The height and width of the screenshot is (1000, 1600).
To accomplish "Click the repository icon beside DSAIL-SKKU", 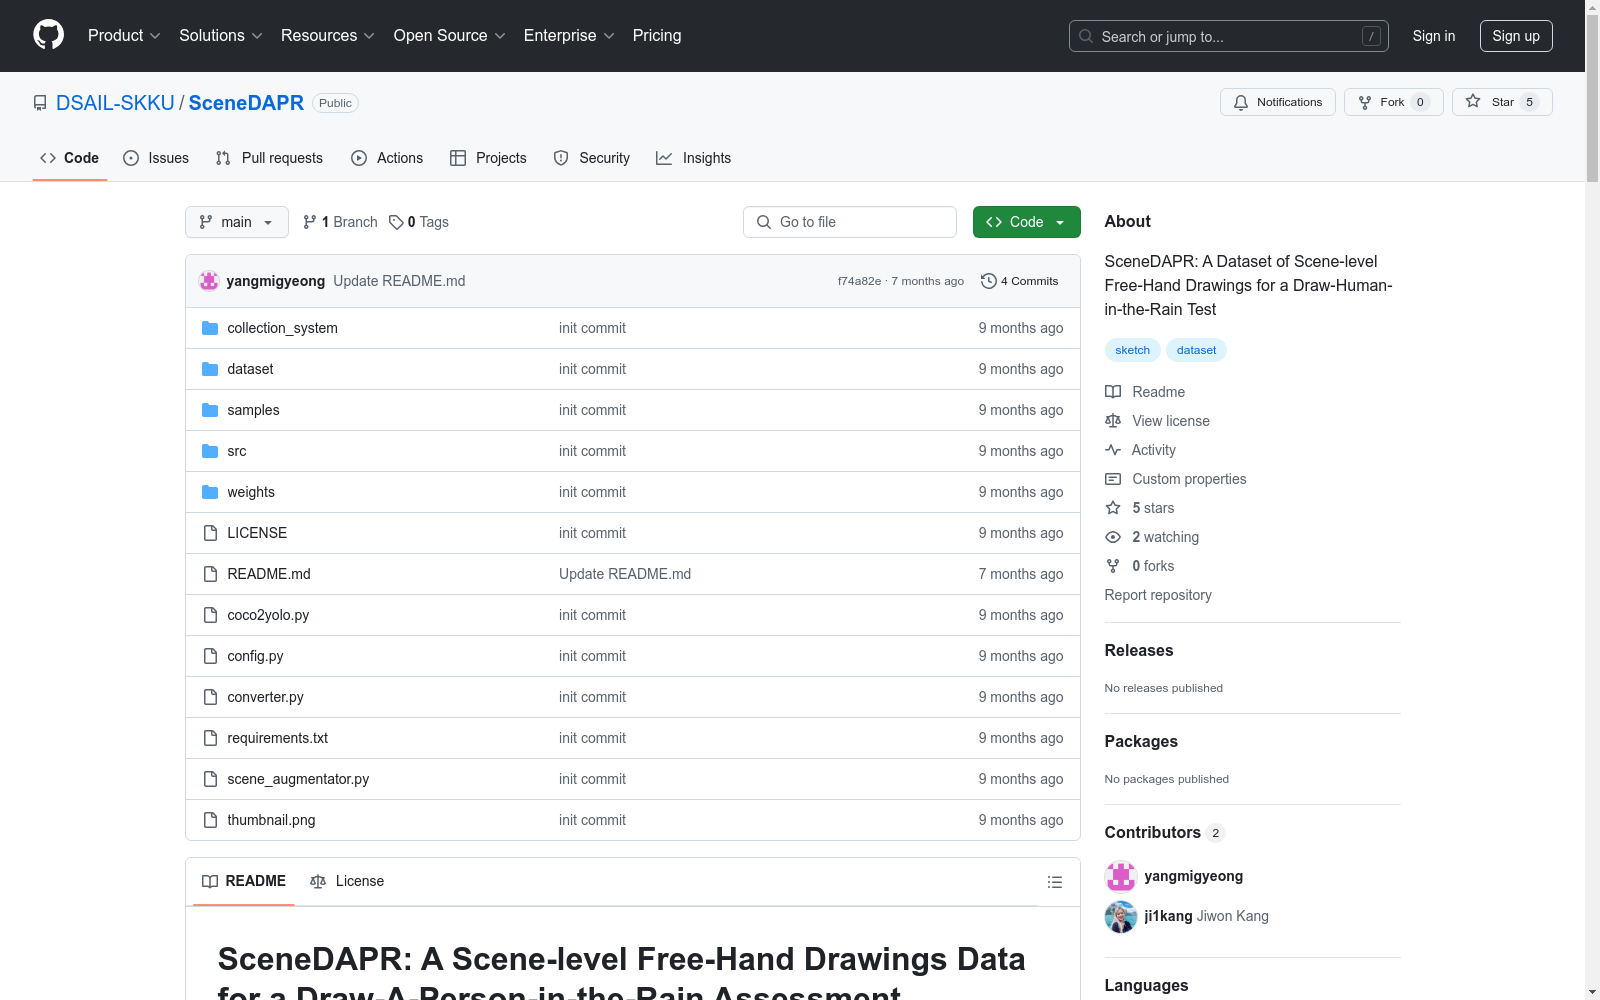I will [40, 103].
